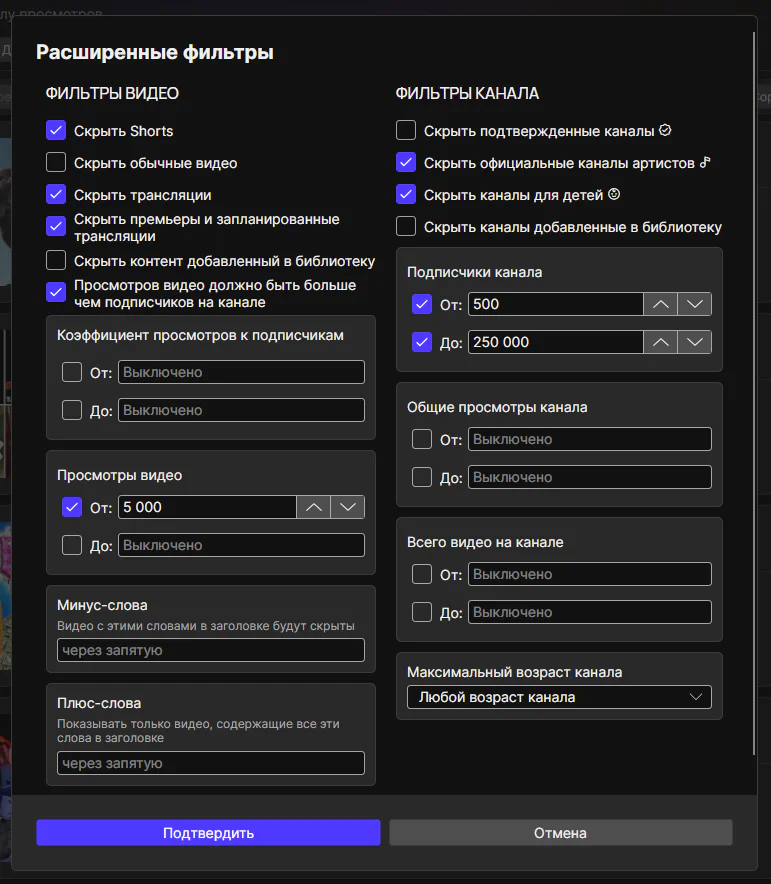The width and height of the screenshot is (771, 884).
Task: Uncheck Скрыть трансляции checkbox
Action: point(56,195)
